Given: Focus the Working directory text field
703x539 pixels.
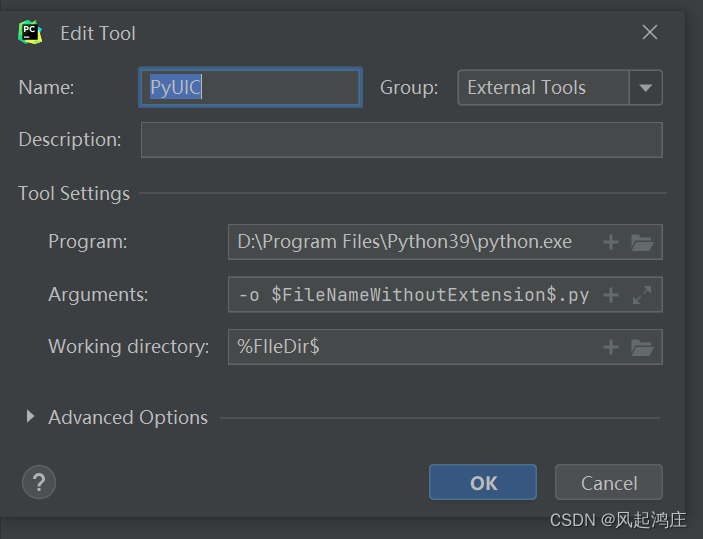Looking at the screenshot, I should [410, 347].
